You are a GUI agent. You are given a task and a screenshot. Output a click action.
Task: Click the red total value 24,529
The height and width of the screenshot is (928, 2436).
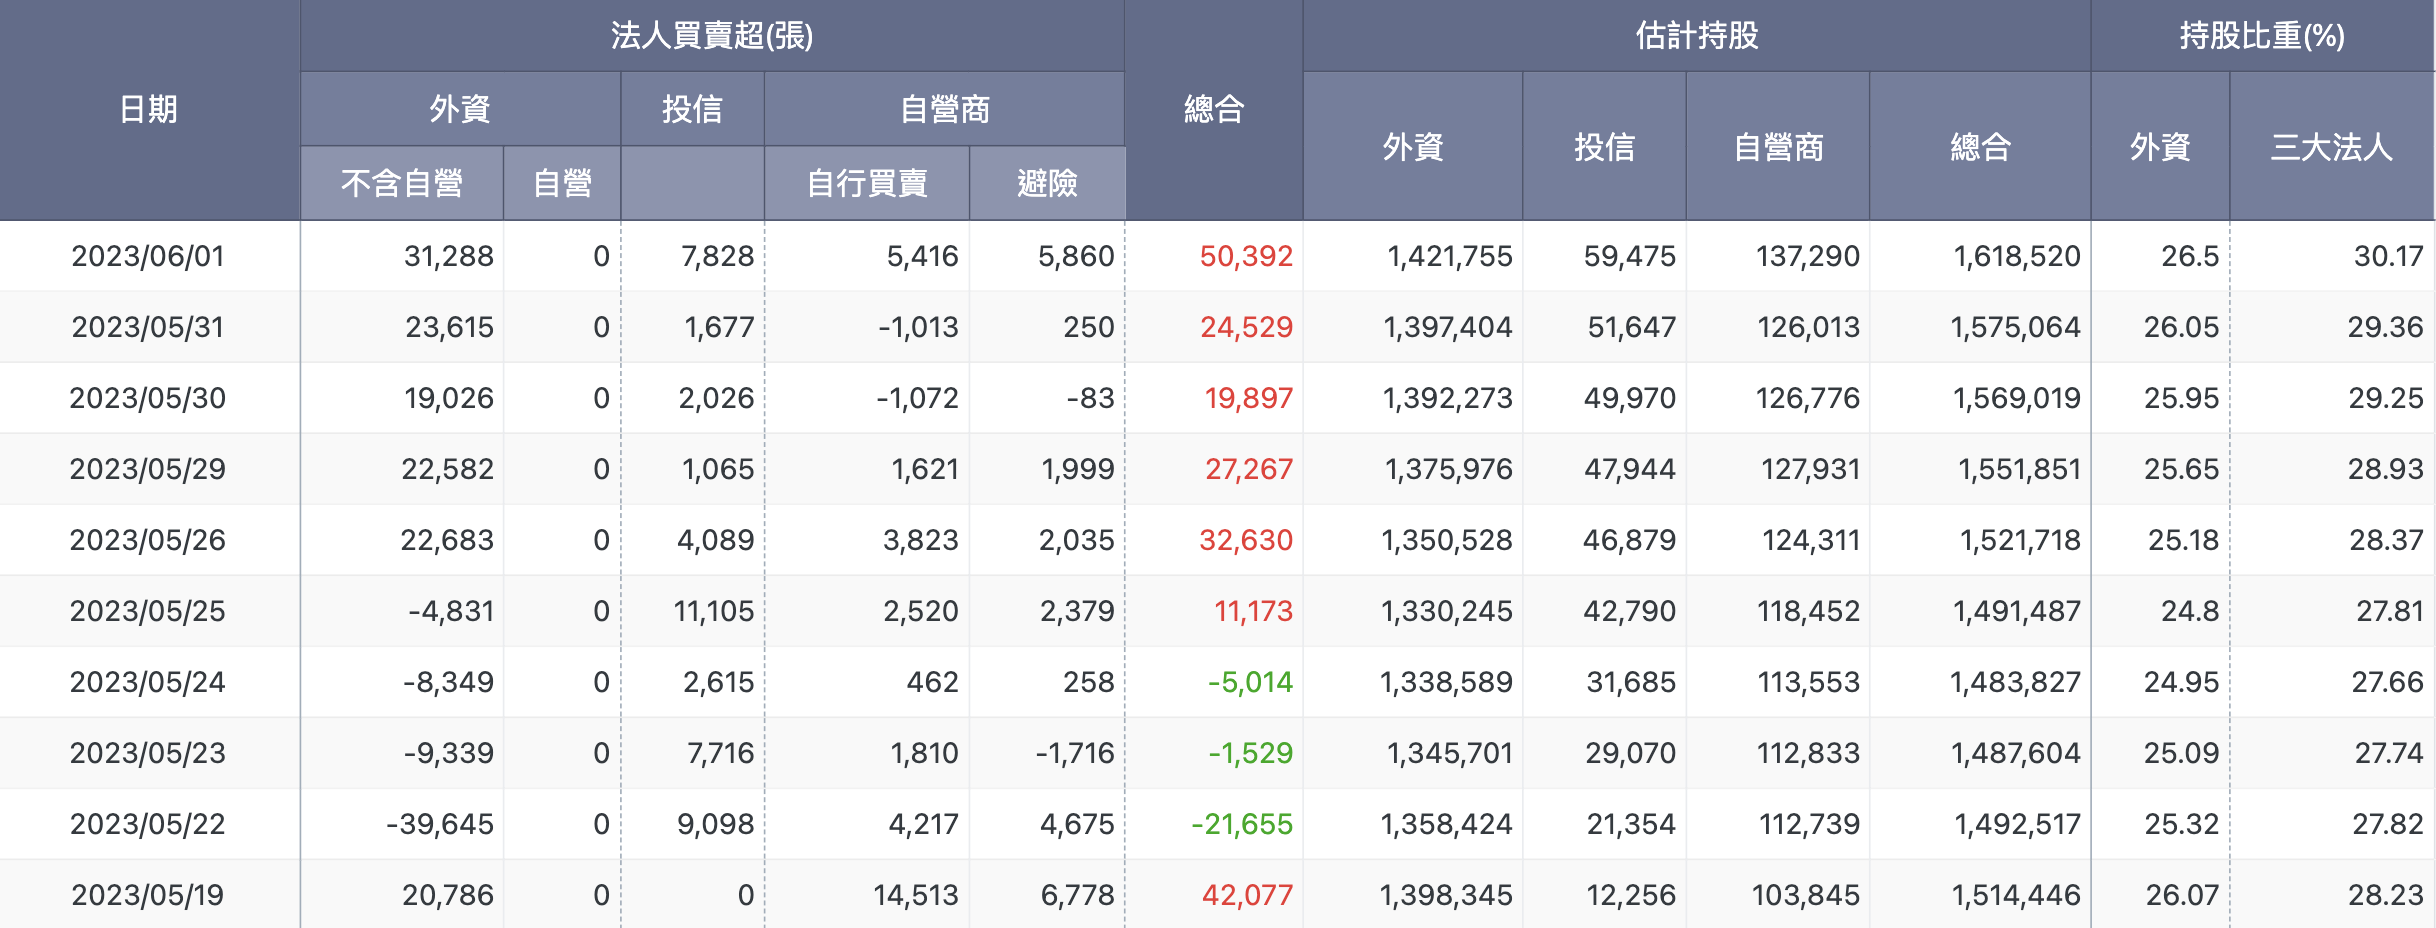tap(1246, 327)
